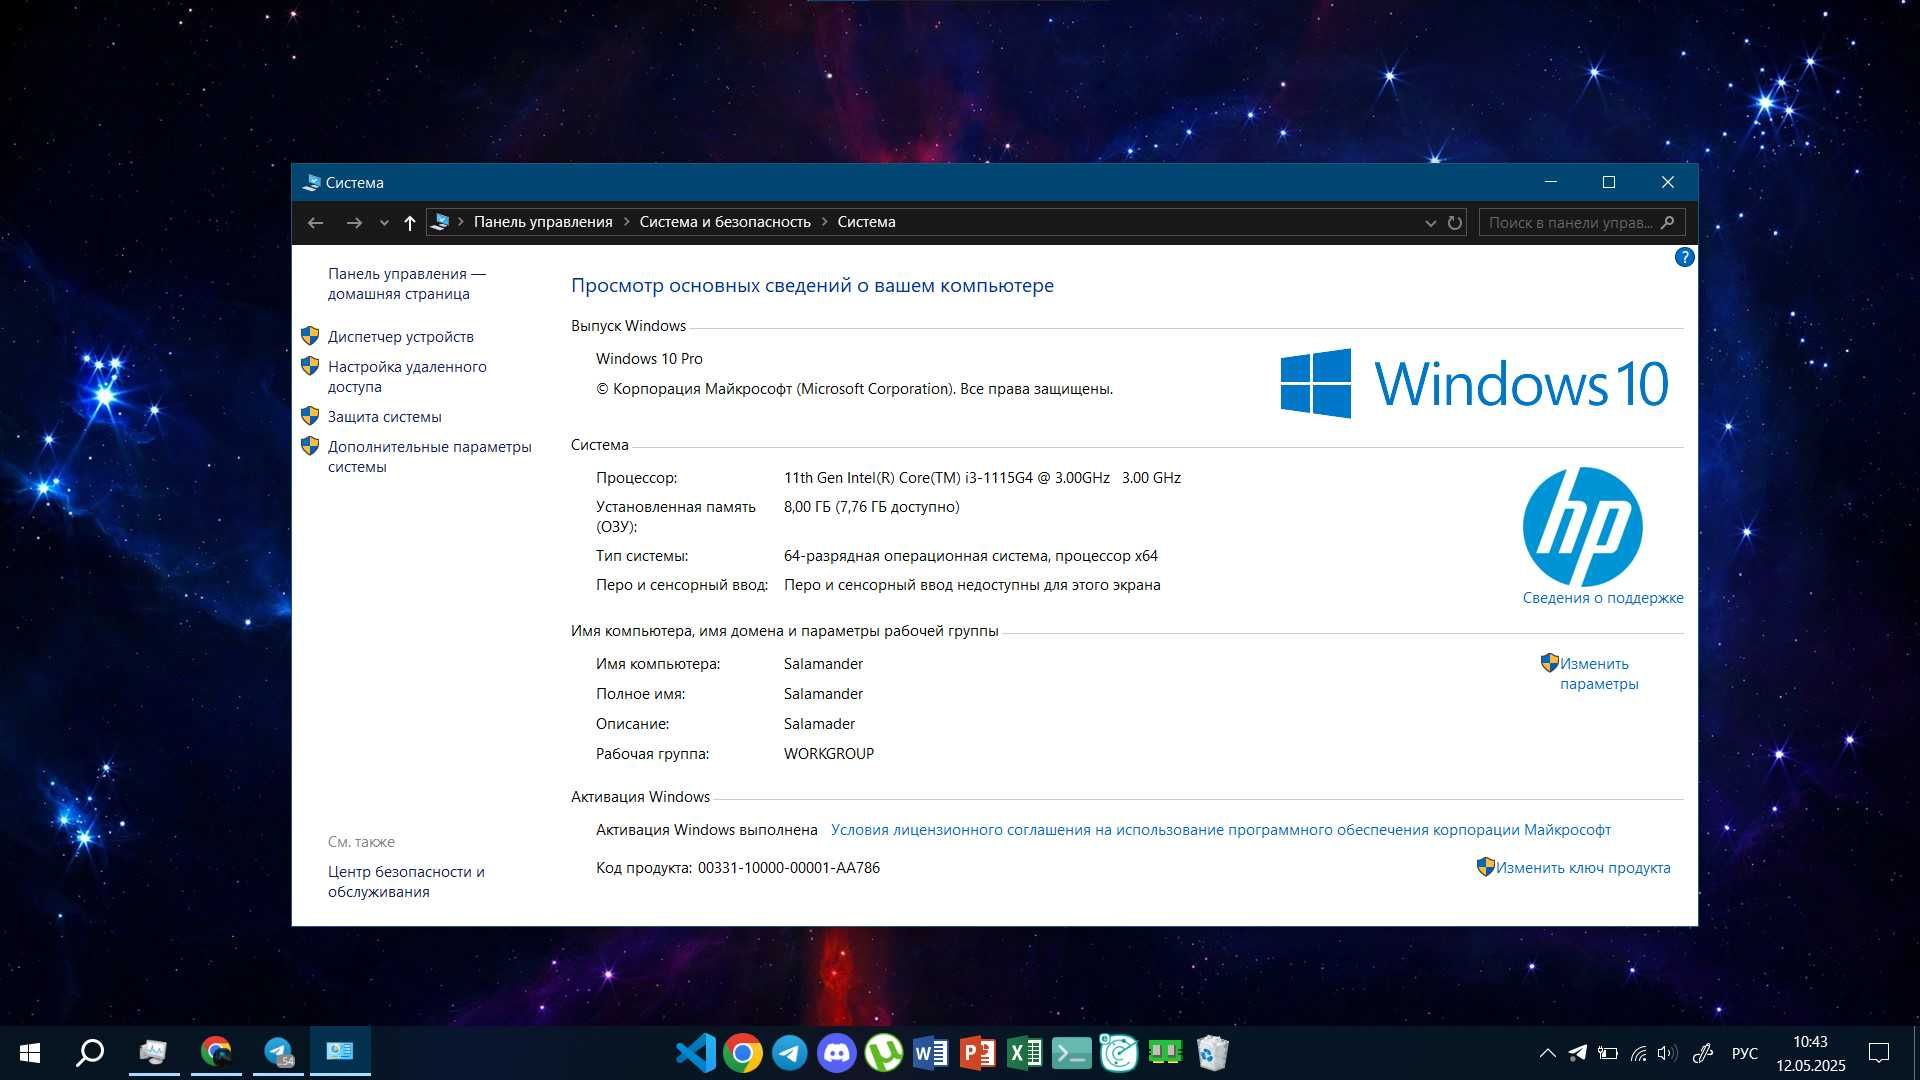Show hidden system tray icons
Viewport: 1920px width, 1080px height.
1547,1053
